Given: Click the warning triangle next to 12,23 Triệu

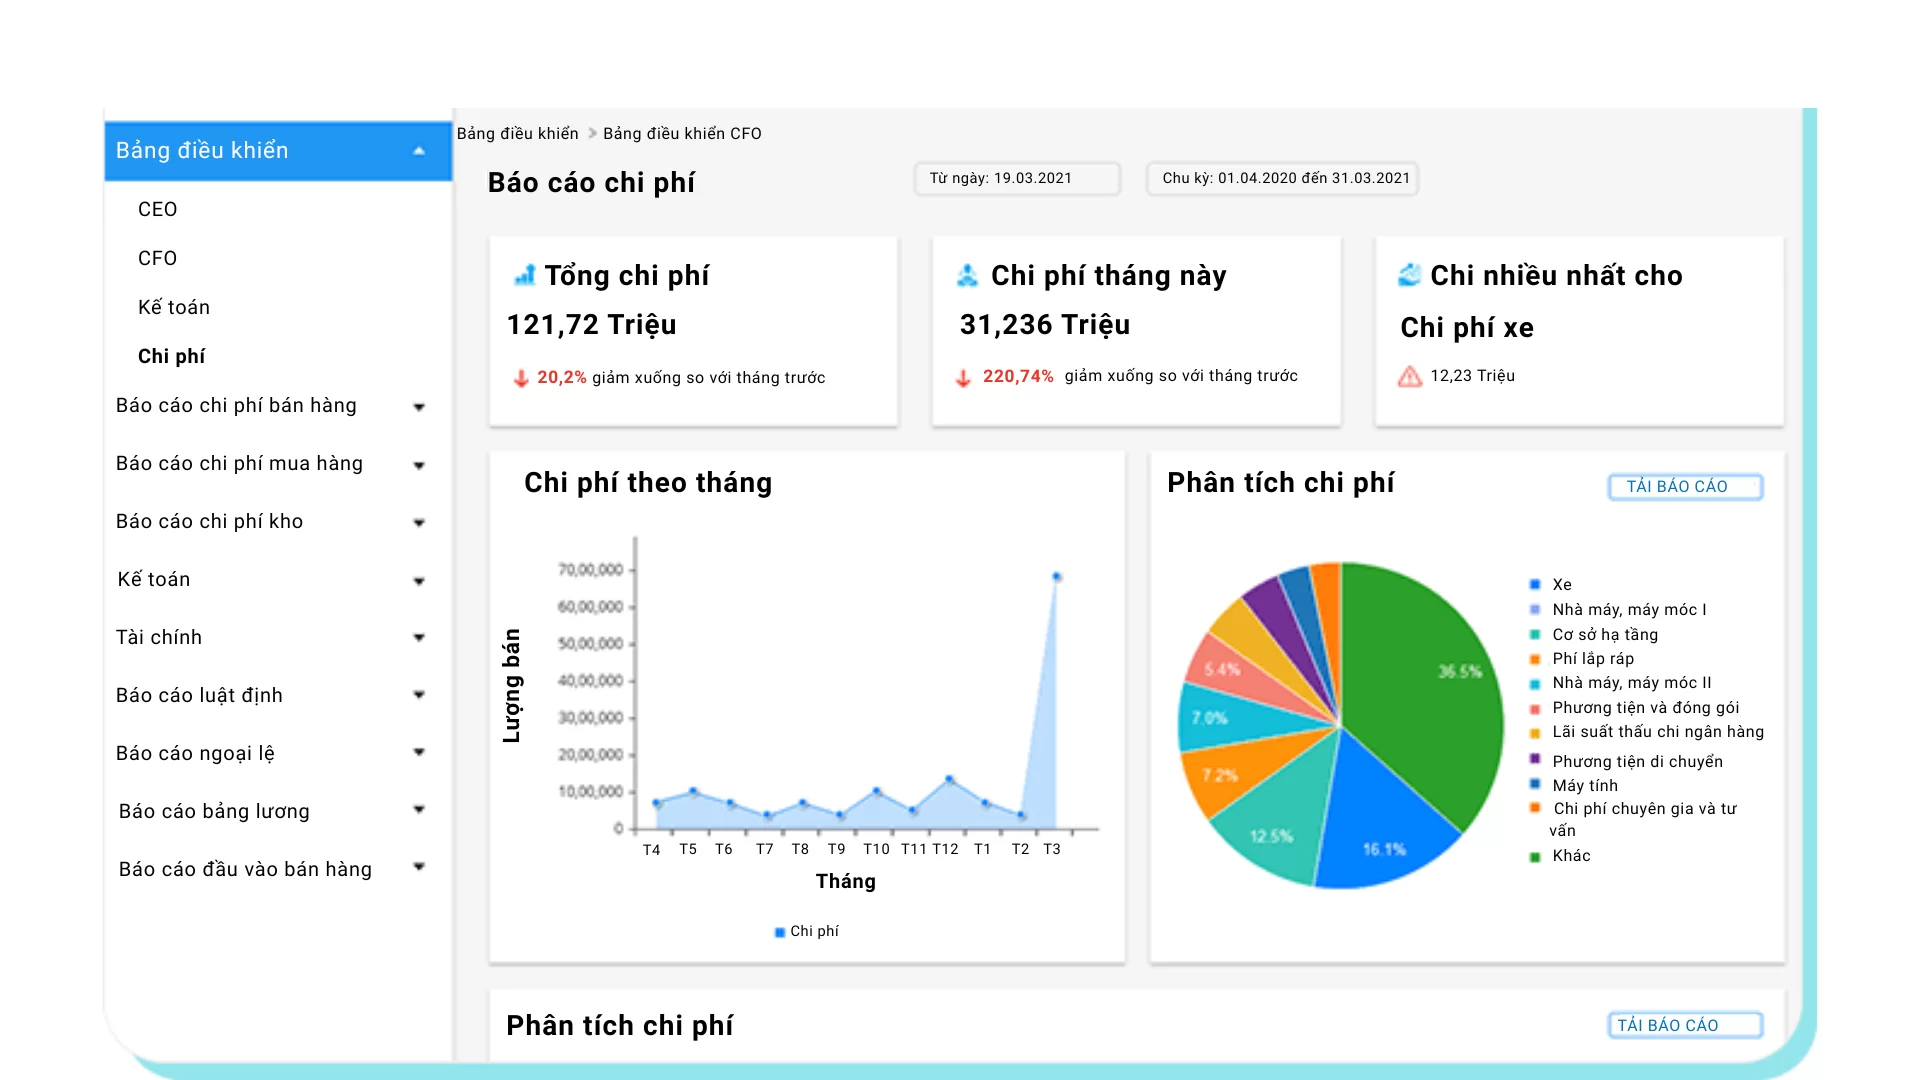Looking at the screenshot, I should 1410,377.
